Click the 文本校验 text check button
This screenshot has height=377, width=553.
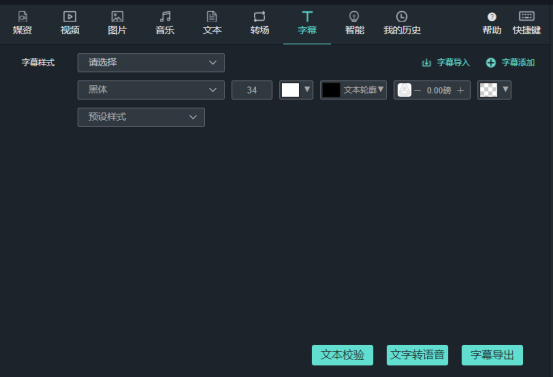342,355
